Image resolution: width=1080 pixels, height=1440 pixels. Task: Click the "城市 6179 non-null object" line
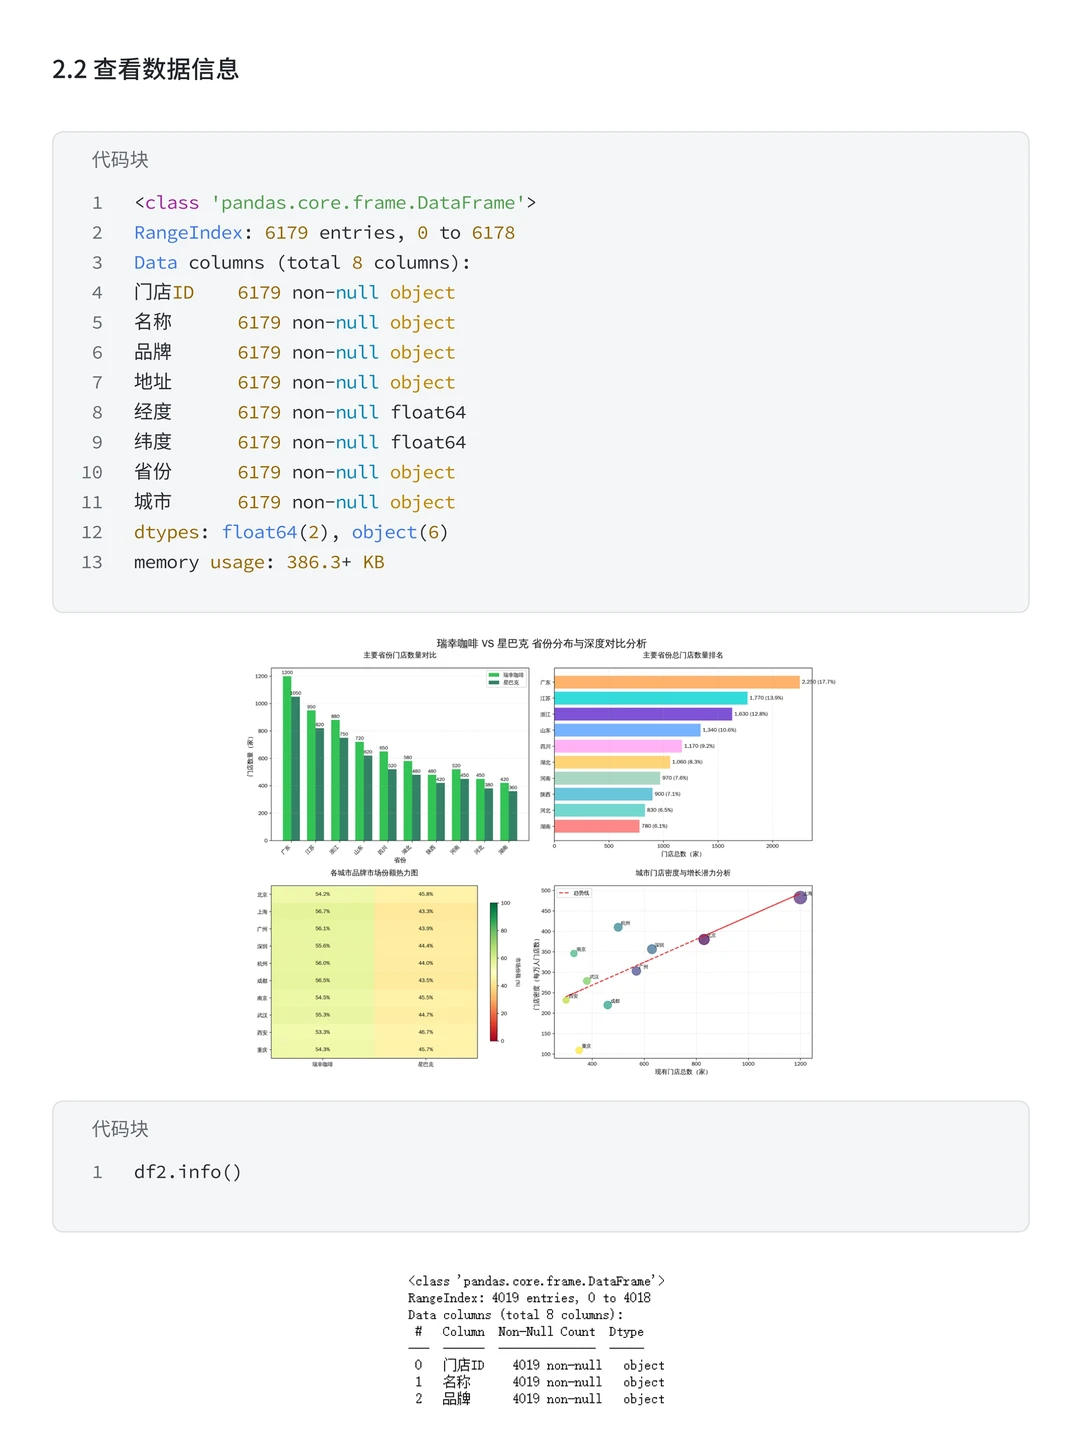295,503
